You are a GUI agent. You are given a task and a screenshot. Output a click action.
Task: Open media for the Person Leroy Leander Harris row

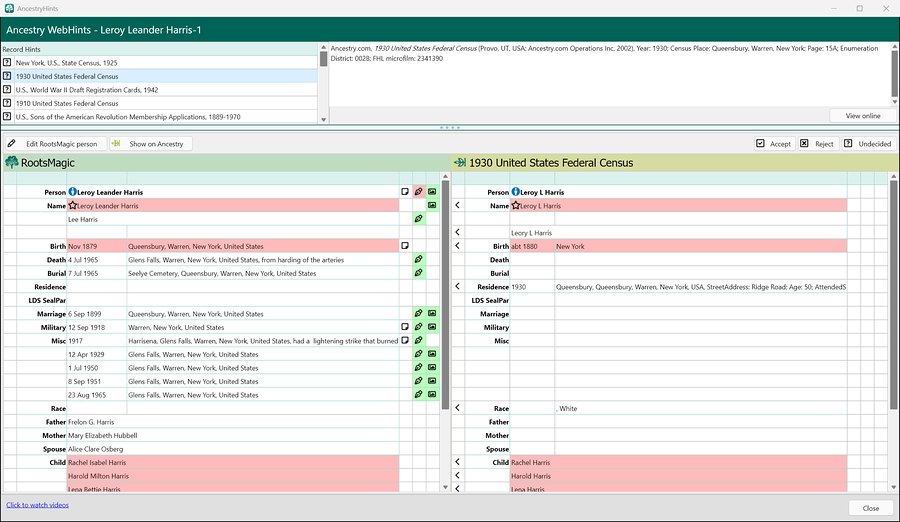click(432, 192)
